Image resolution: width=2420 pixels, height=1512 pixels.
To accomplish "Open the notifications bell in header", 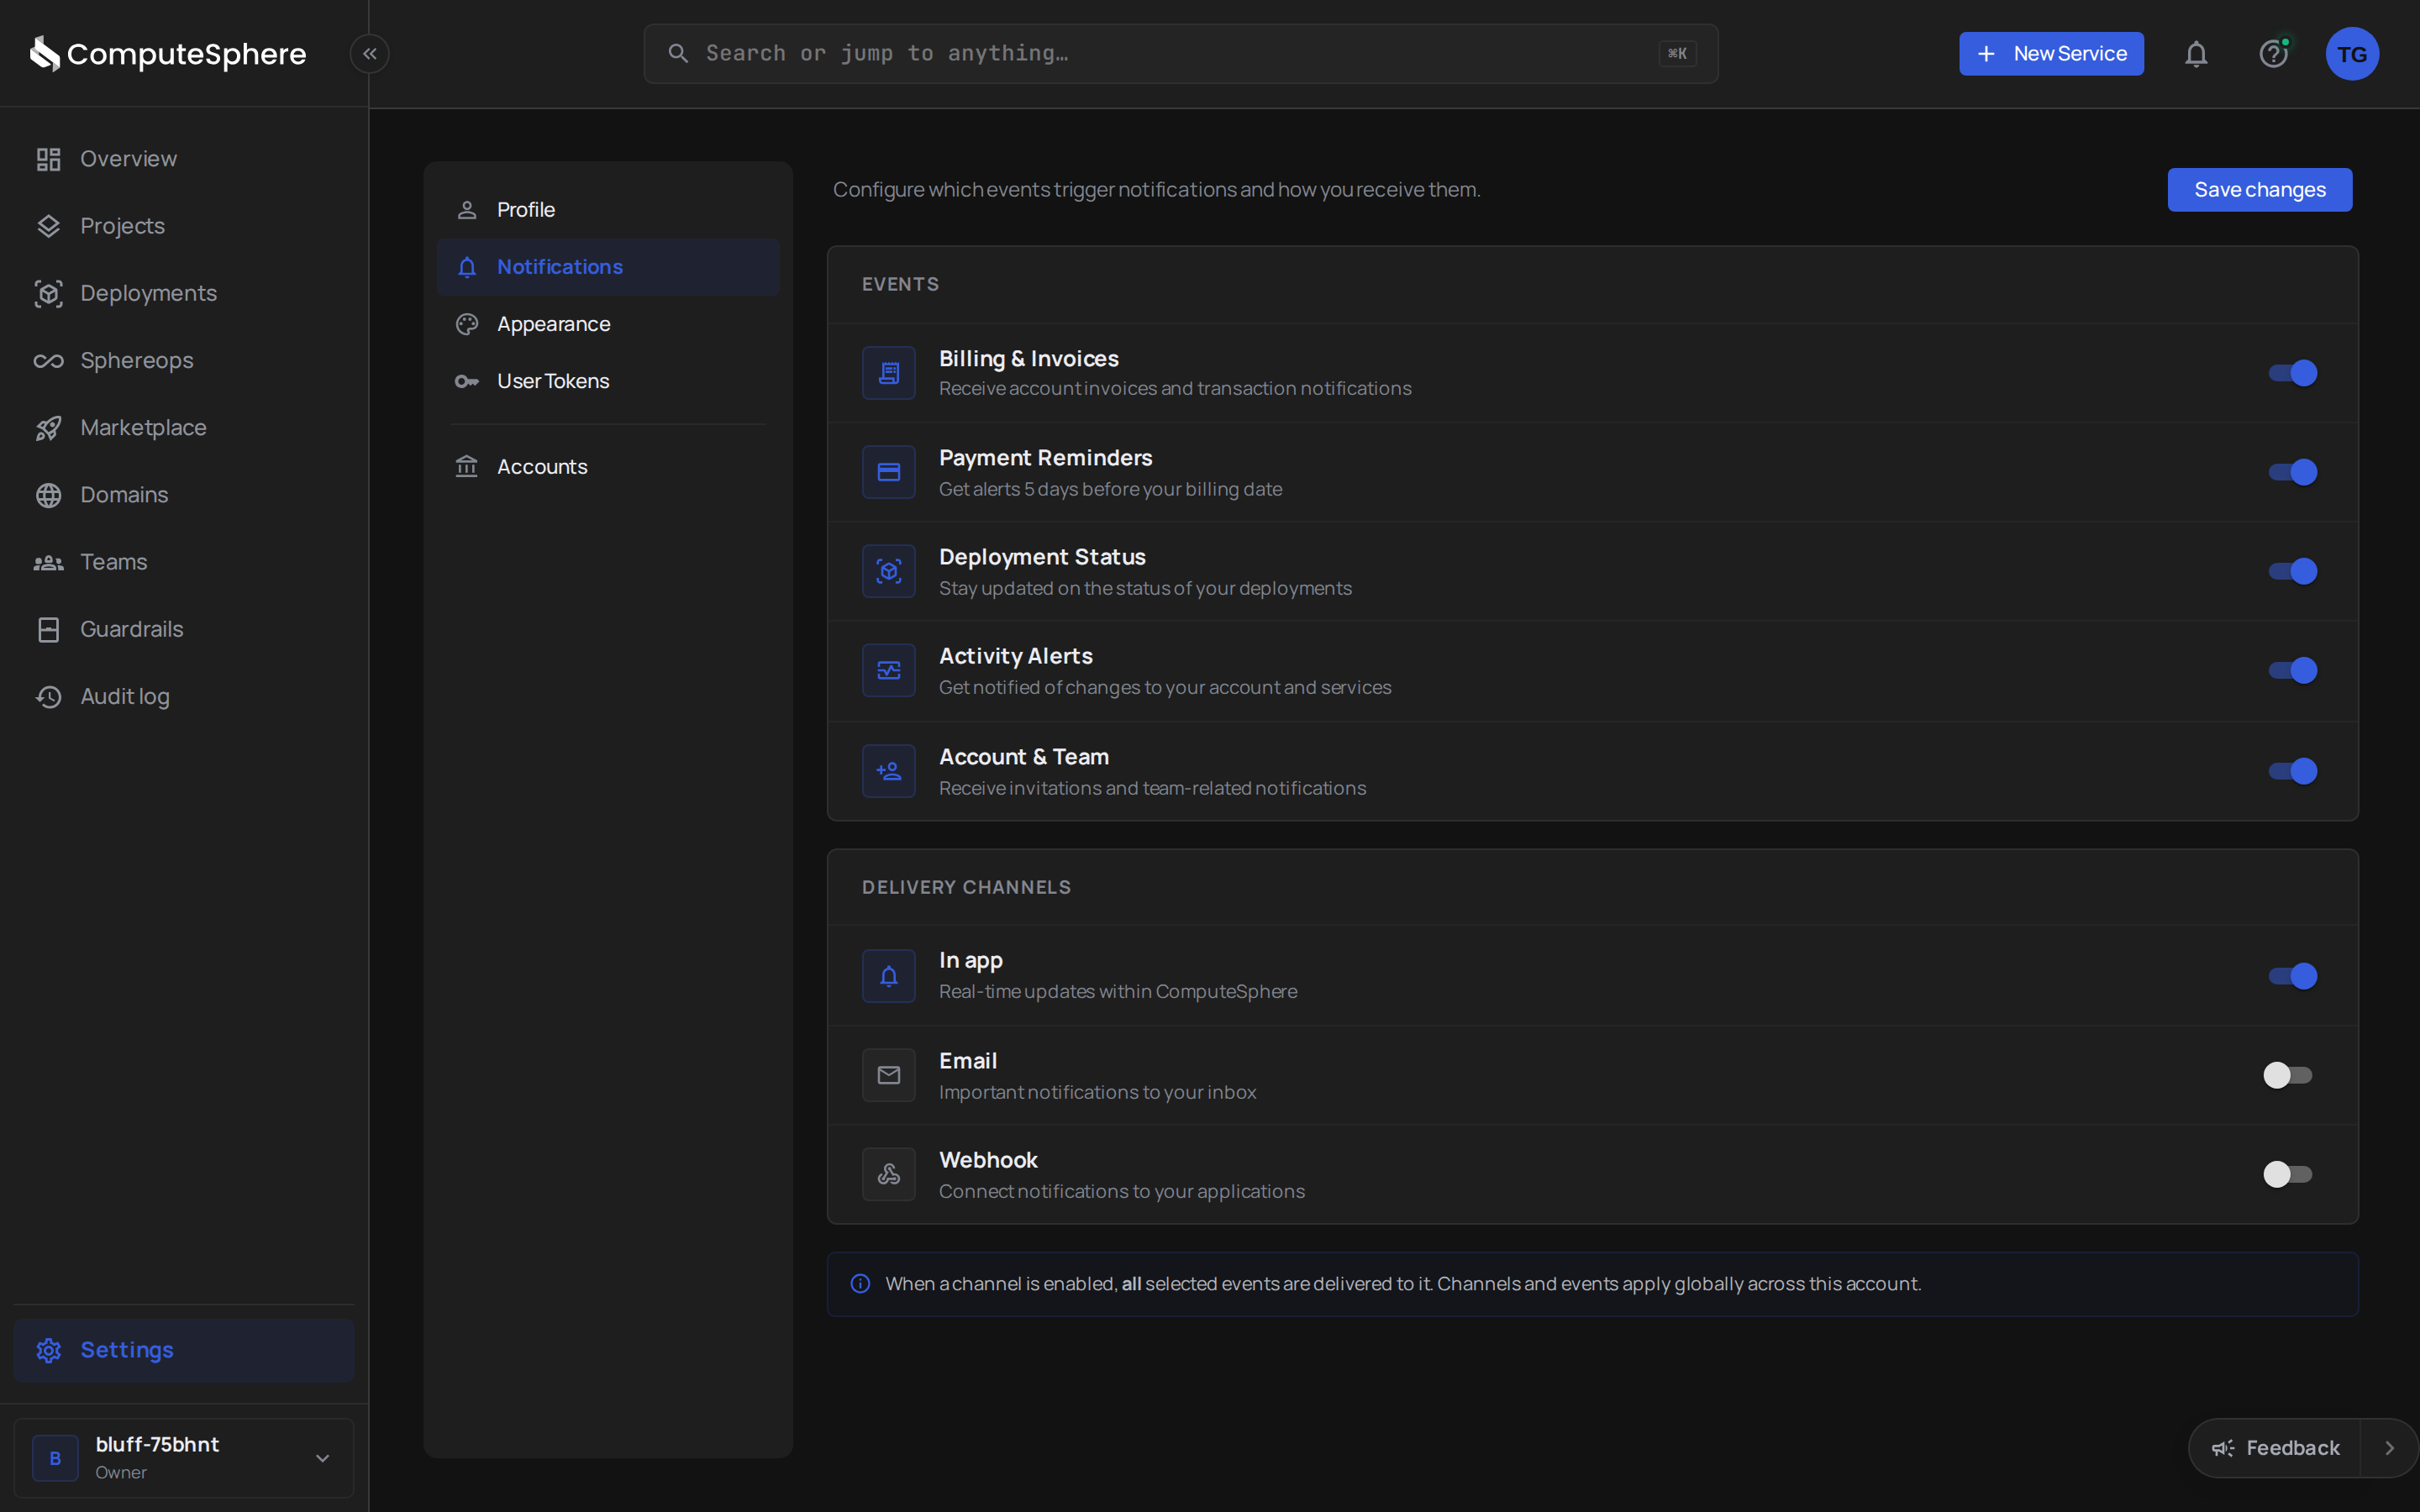I will (x=2196, y=54).
